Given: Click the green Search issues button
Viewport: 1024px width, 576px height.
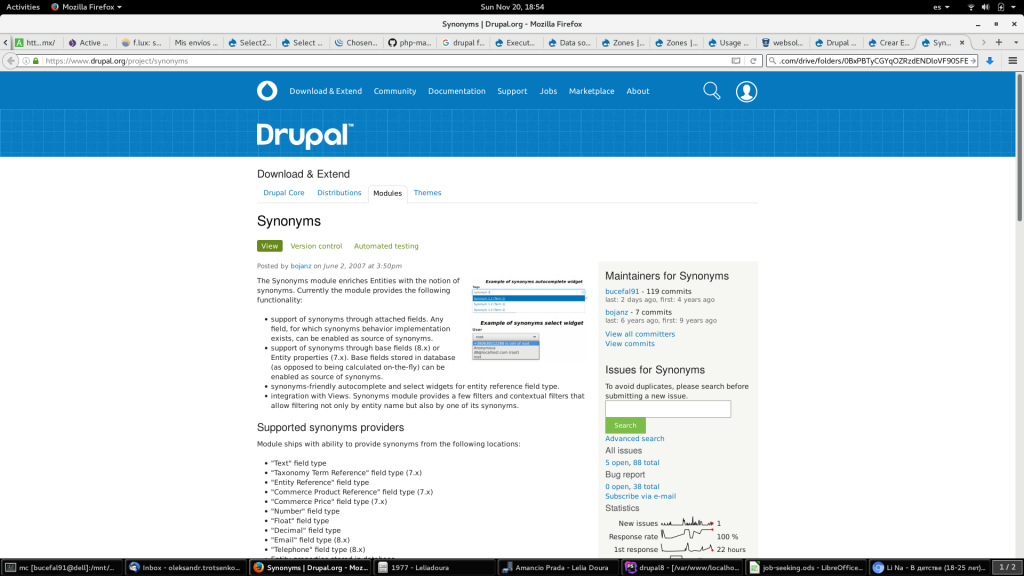Looking at the screenshot, I should pyautogui.click(x=625, y=425).
